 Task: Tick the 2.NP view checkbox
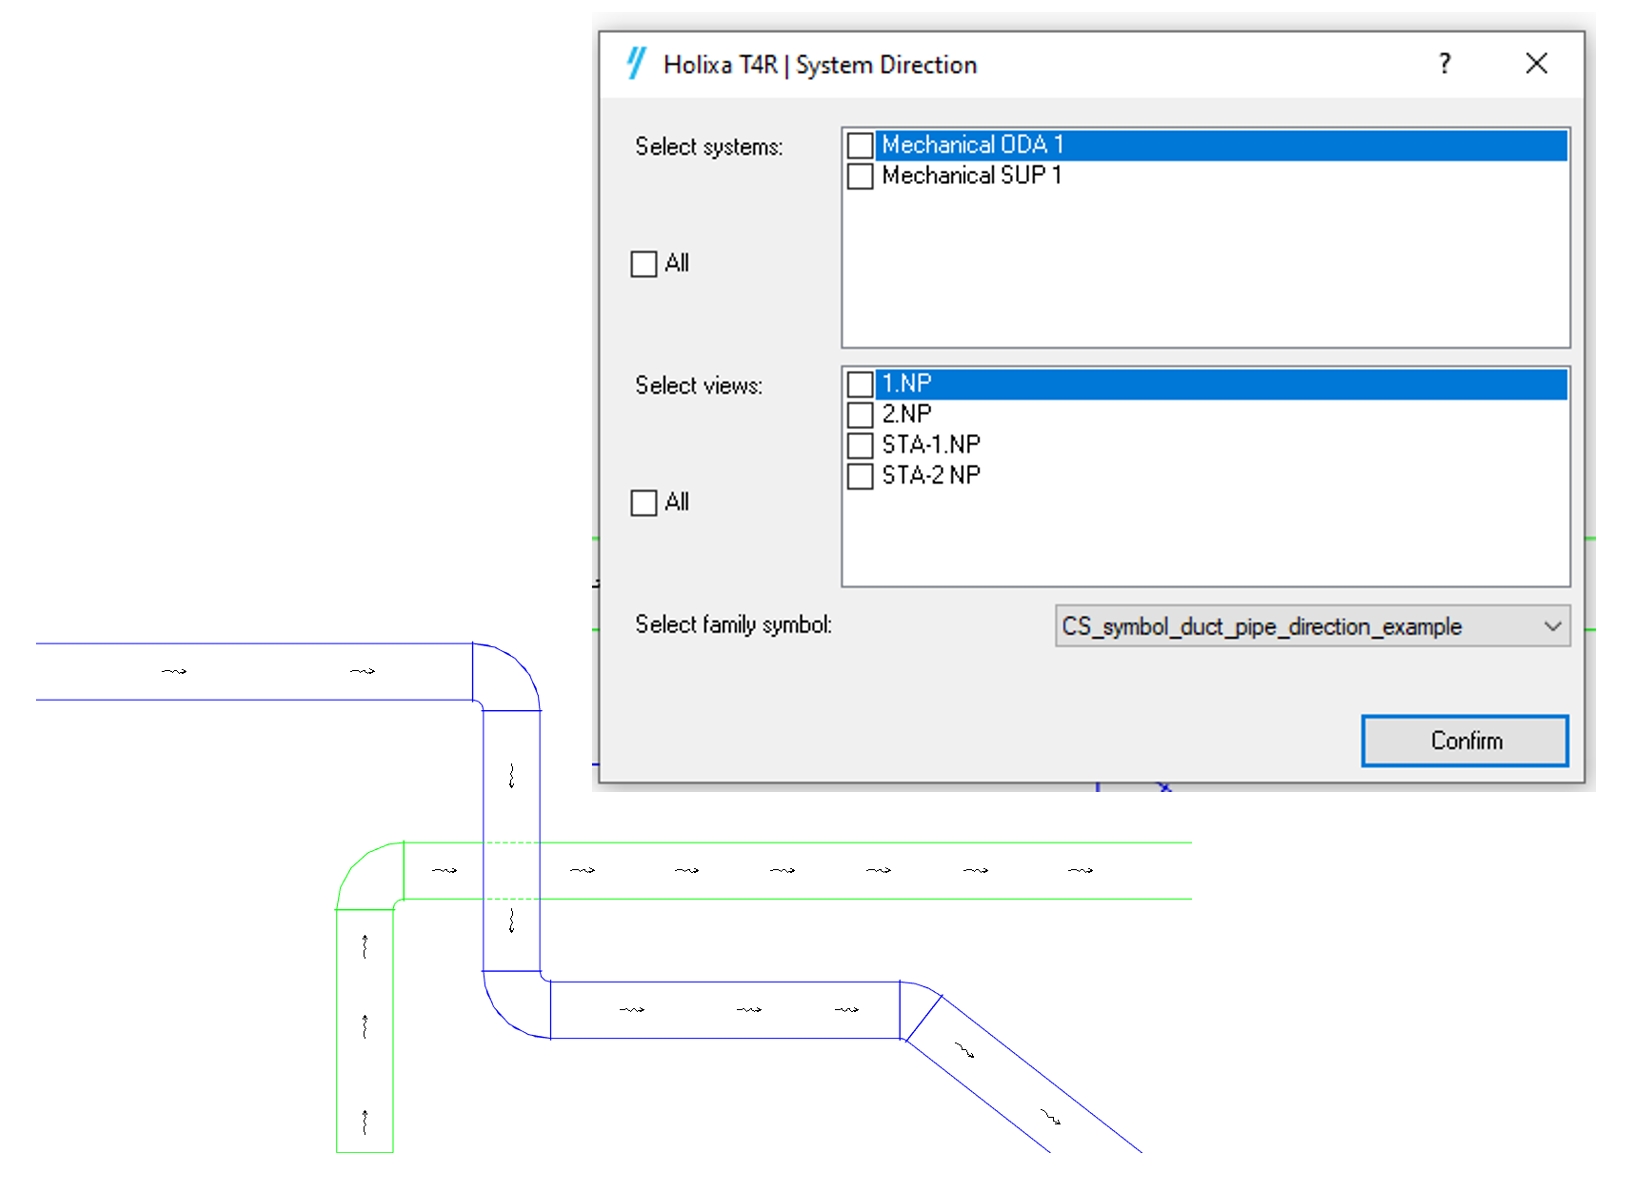pyautogui.click(x=860, y=415)
